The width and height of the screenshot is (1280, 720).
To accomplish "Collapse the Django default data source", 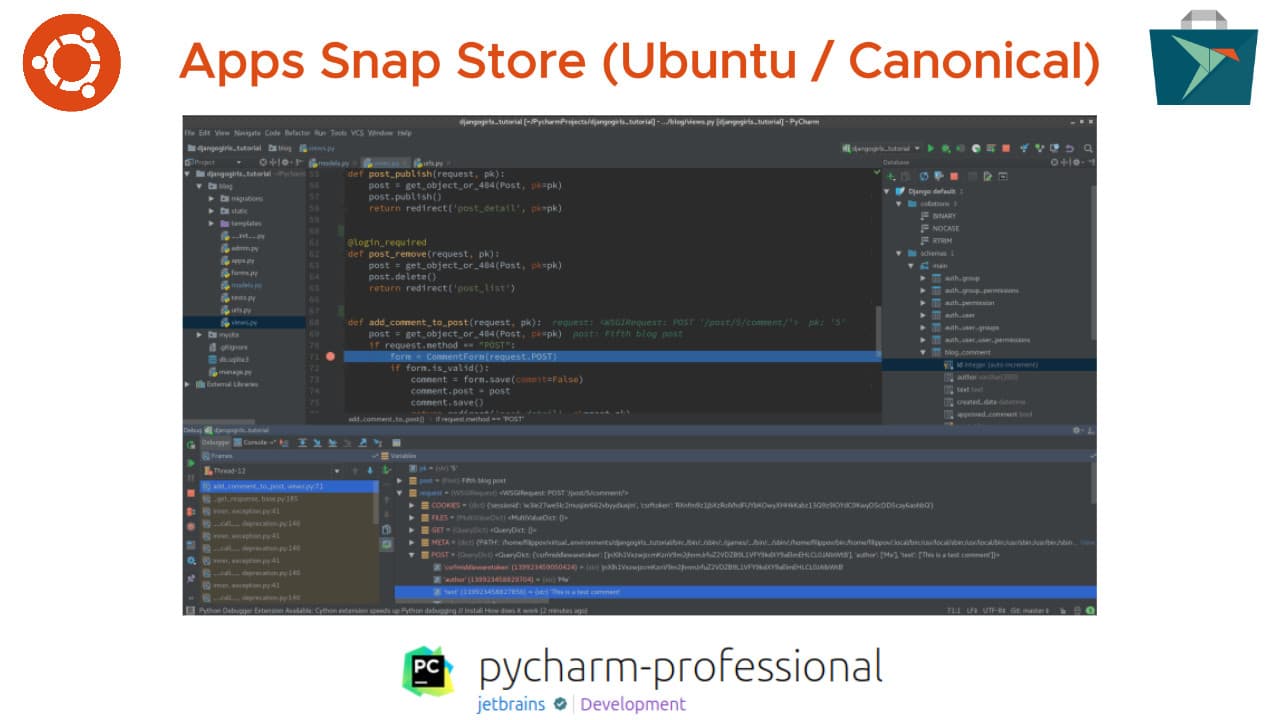I will [887, 191].
